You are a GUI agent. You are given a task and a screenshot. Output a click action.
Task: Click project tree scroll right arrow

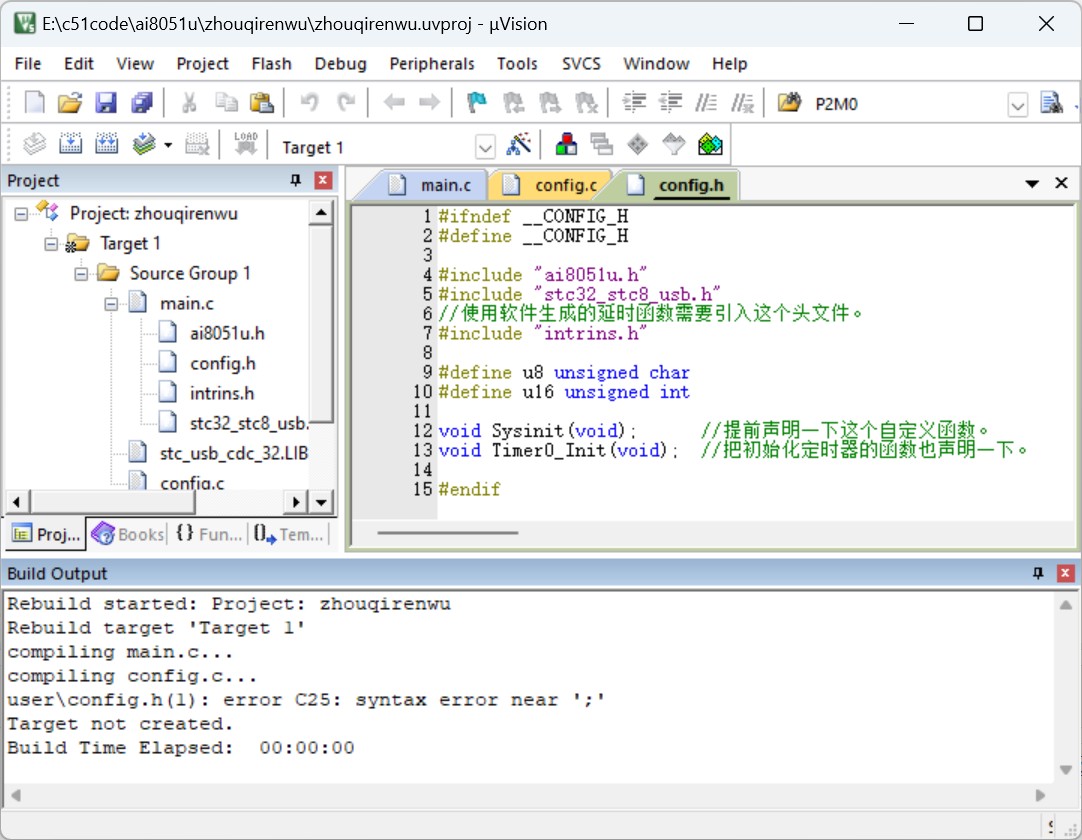pyautogui.click(x=295, y=502)
